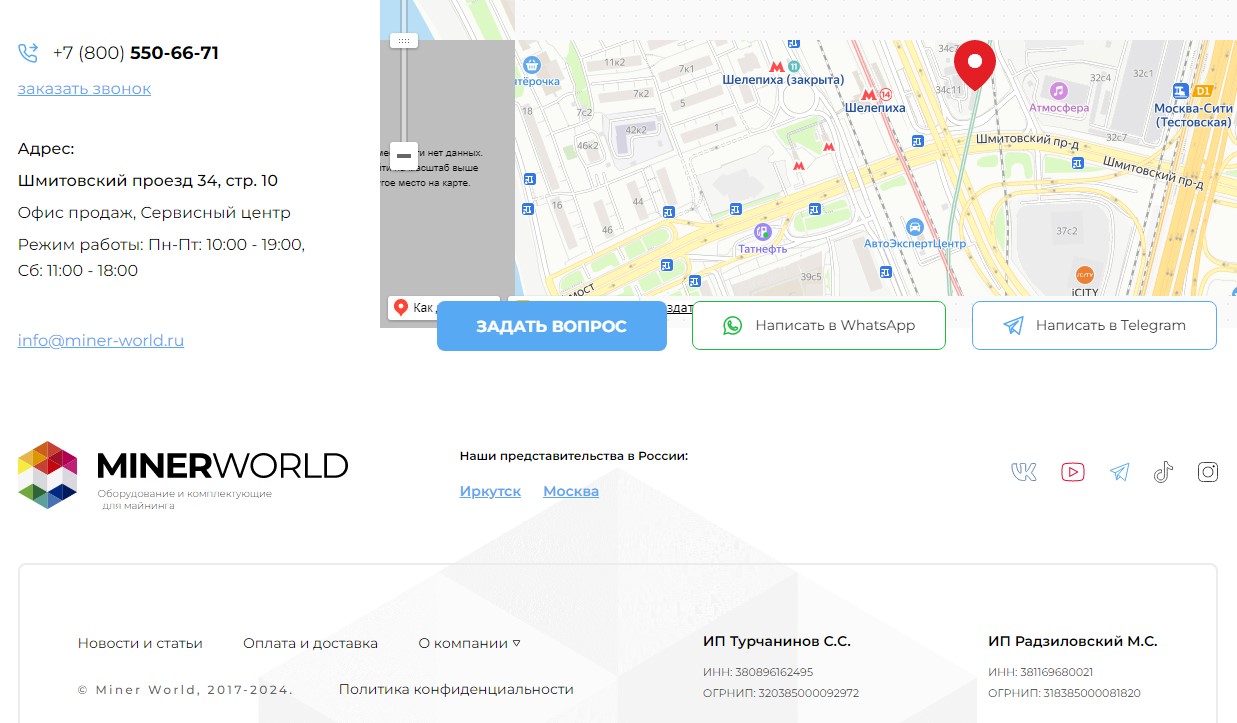Click the map zoom slider handle
1237x723 pixels.
point(404,41)
